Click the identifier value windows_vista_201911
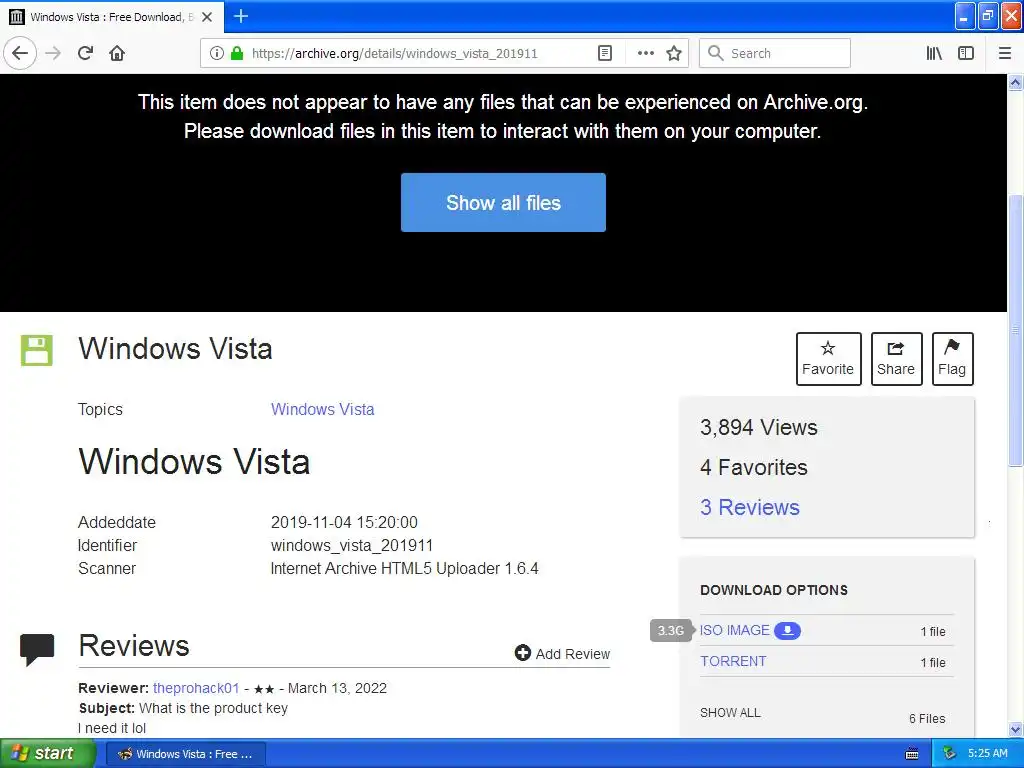Screen dimensions: 1024x768 pos(352,545)
